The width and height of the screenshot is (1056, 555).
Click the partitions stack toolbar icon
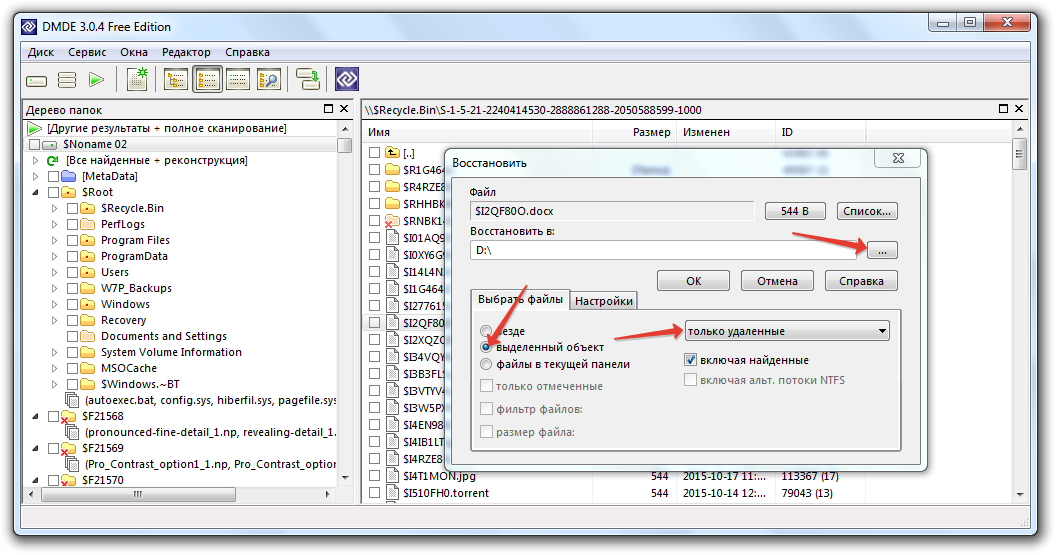pos(67,80)
